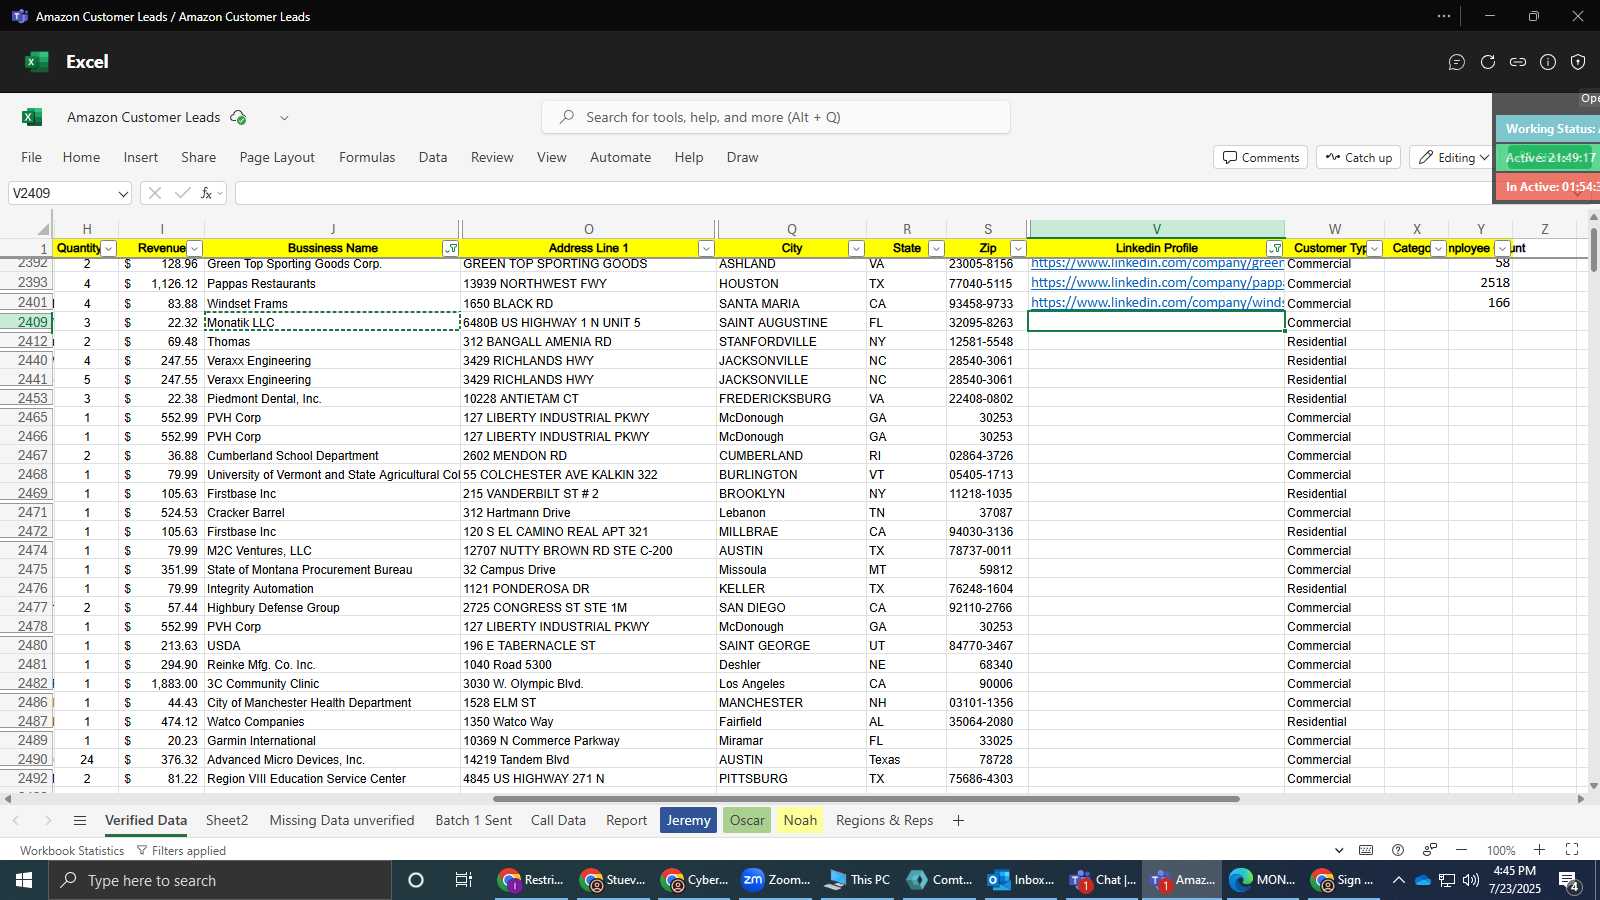Open Windows Start menu

click(x=24, y=880)
